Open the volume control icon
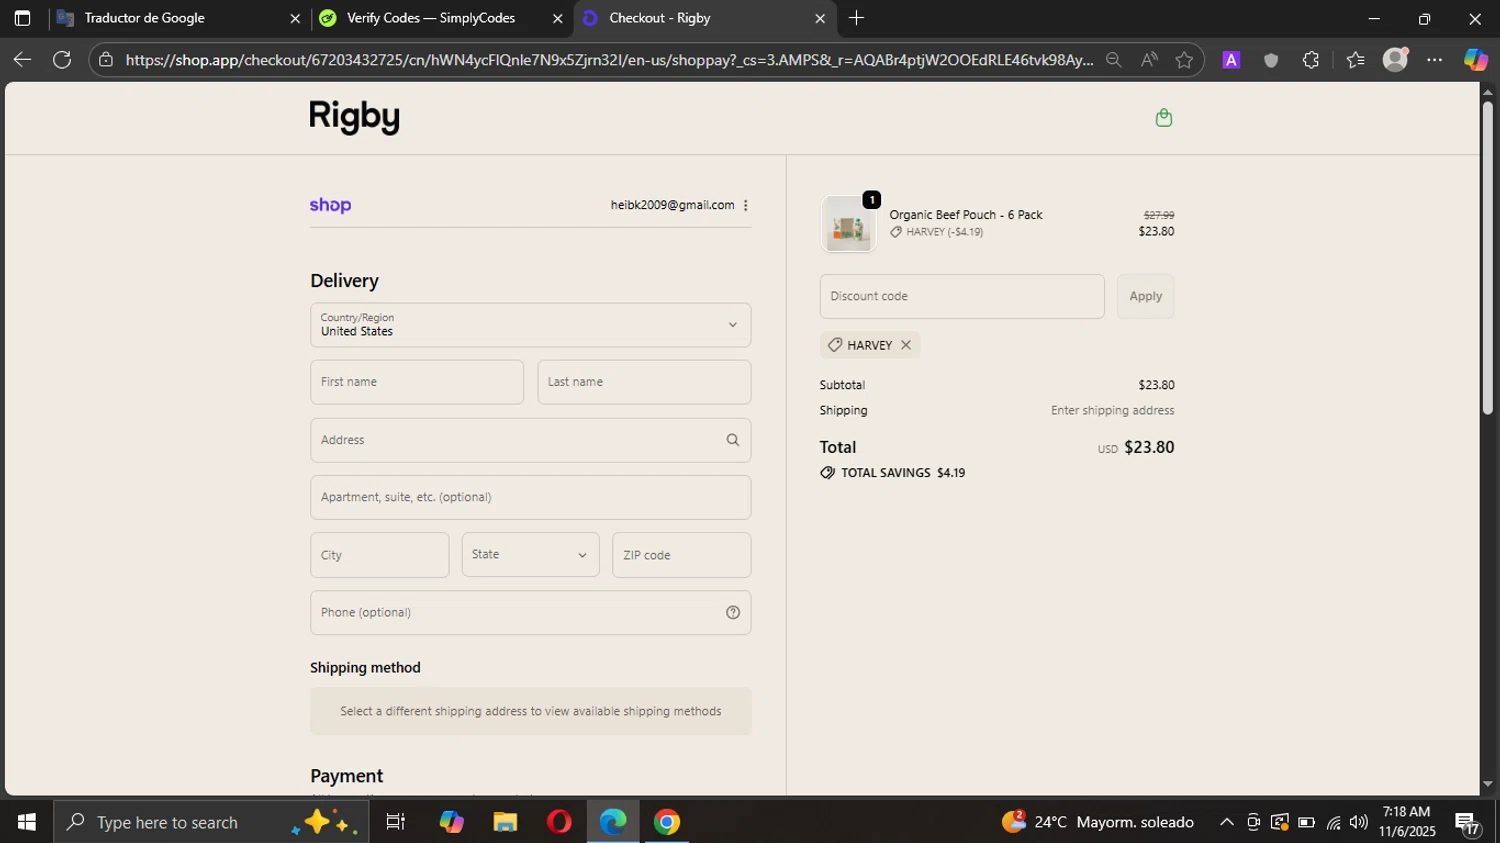Screen dimensions: 1500x843 [x=1358, y=822]
